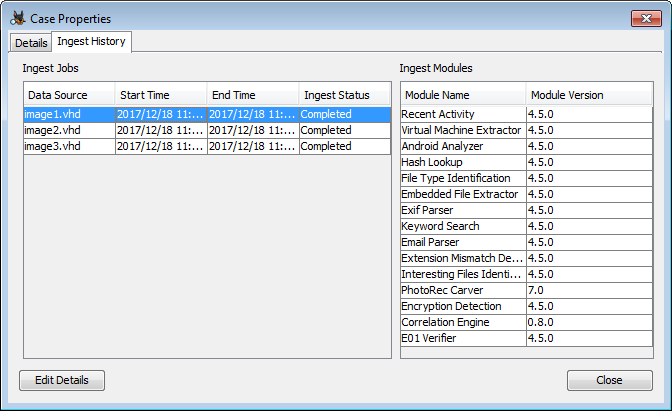Screen dimensions: 672x411
Task: Select the Exif Parser module row
Action: [527, 210]
